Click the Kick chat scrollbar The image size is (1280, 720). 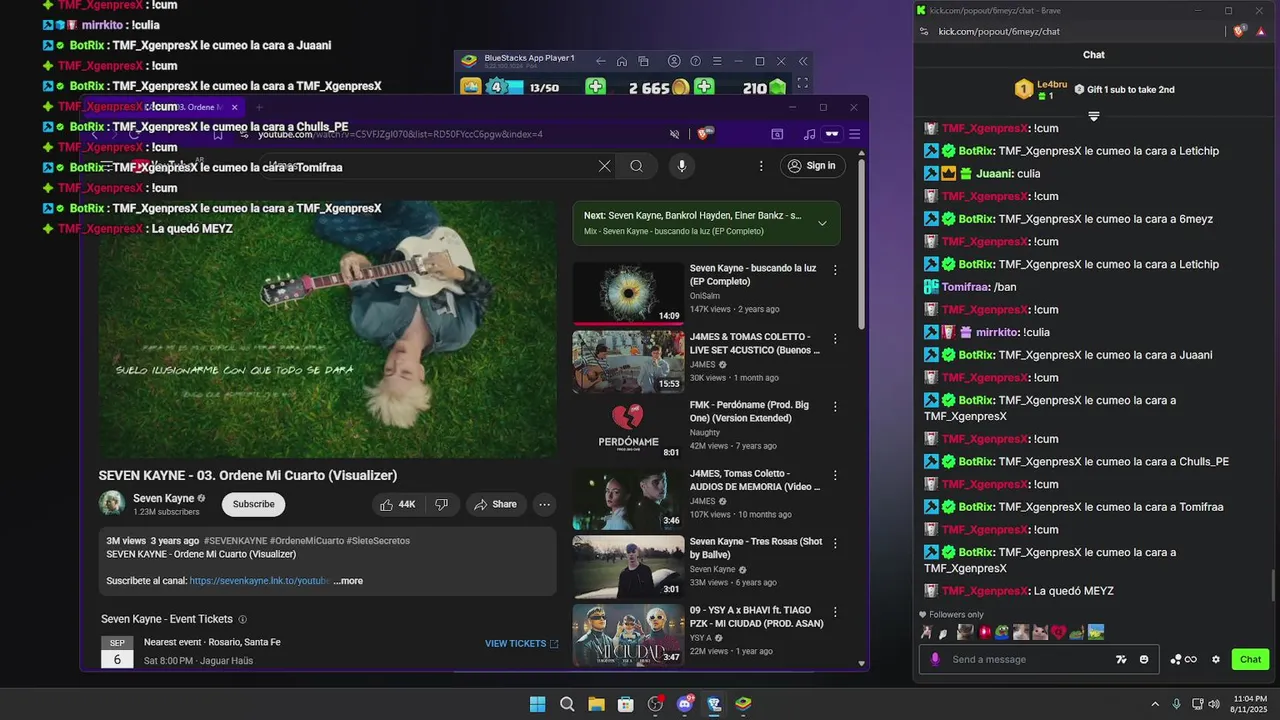point(1273,585)
